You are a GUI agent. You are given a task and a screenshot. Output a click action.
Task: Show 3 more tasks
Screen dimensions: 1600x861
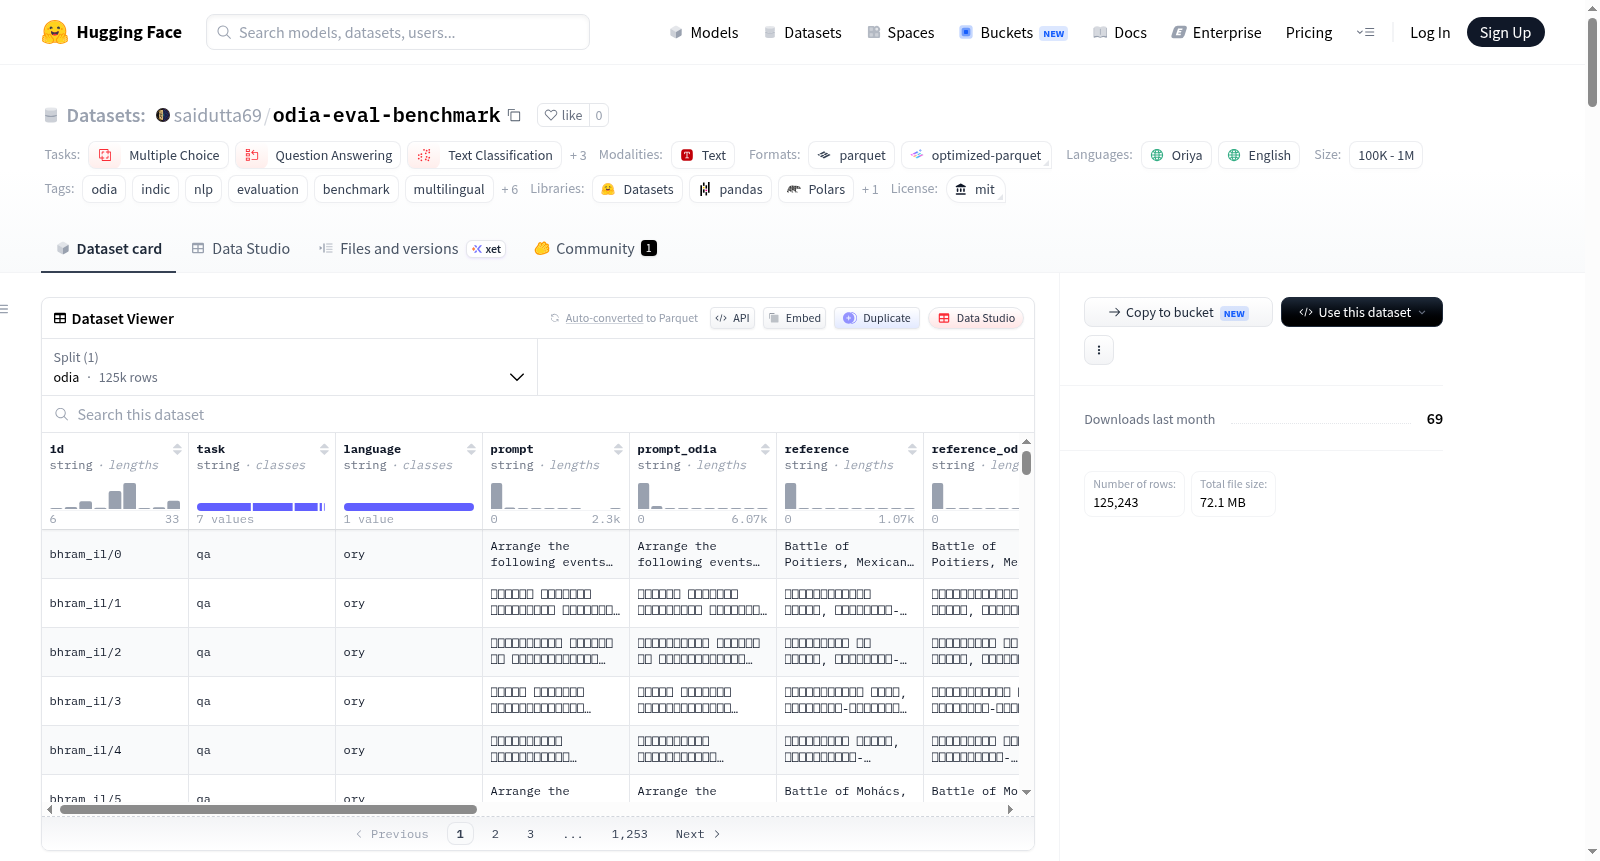[x=578, y=155]
